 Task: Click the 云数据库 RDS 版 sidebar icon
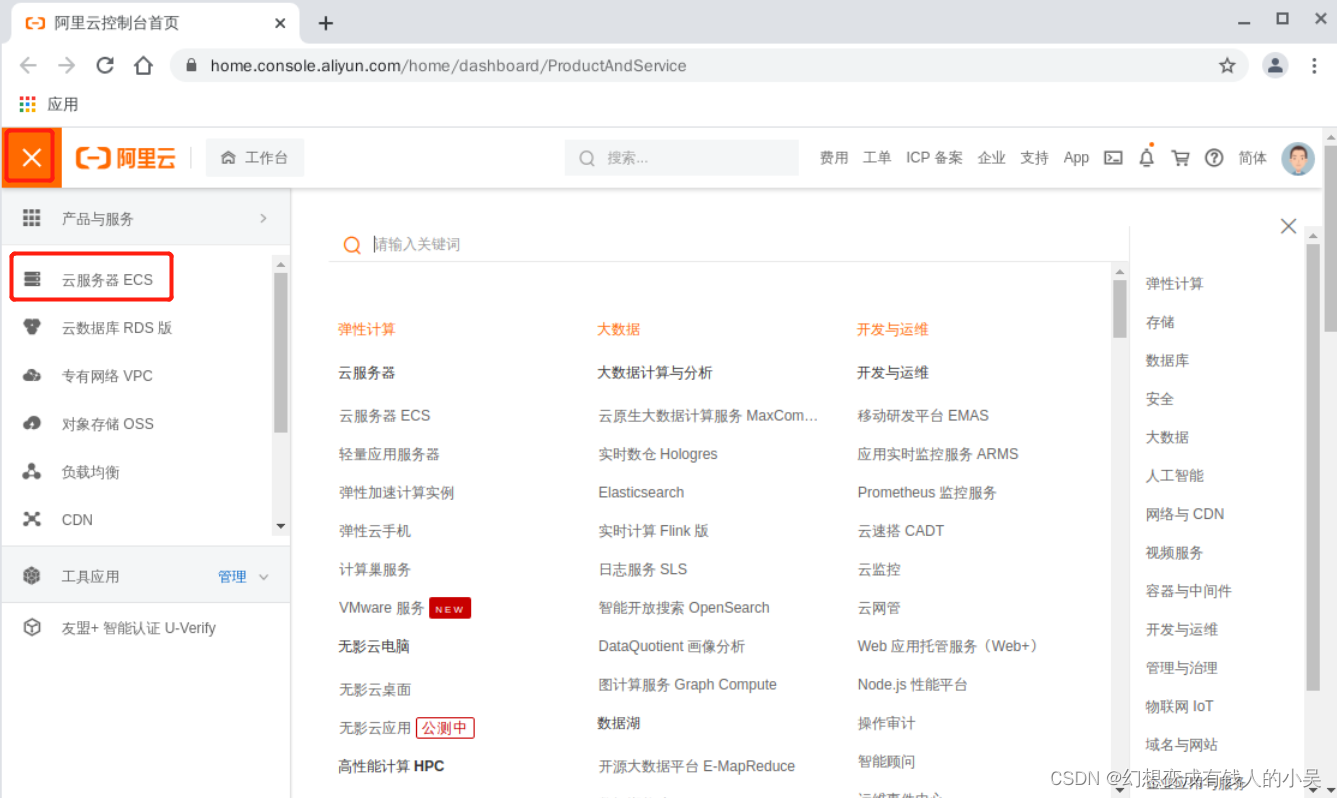point(32,327)
